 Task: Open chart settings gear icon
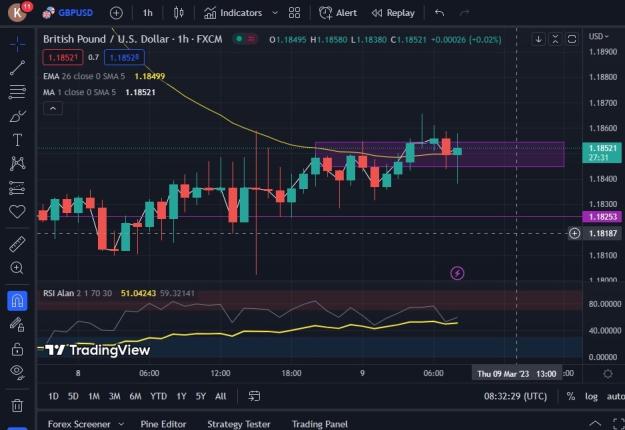(x=607, y=374)
